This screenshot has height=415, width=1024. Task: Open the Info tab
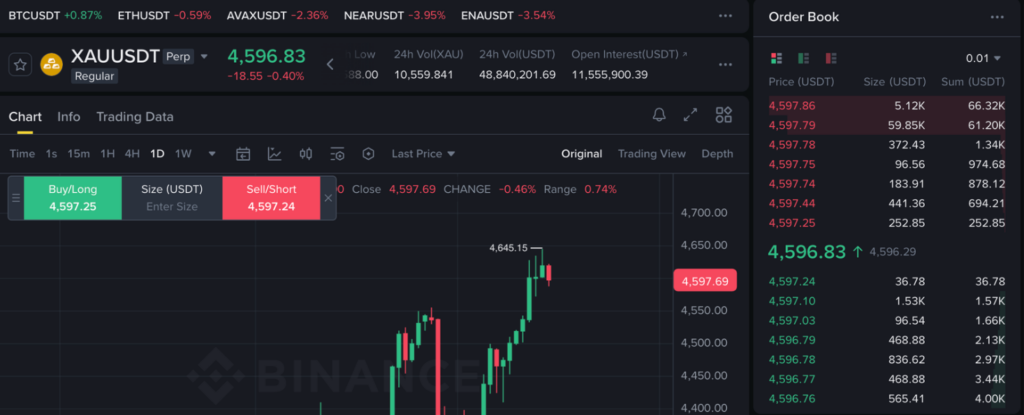click(69, 117)
